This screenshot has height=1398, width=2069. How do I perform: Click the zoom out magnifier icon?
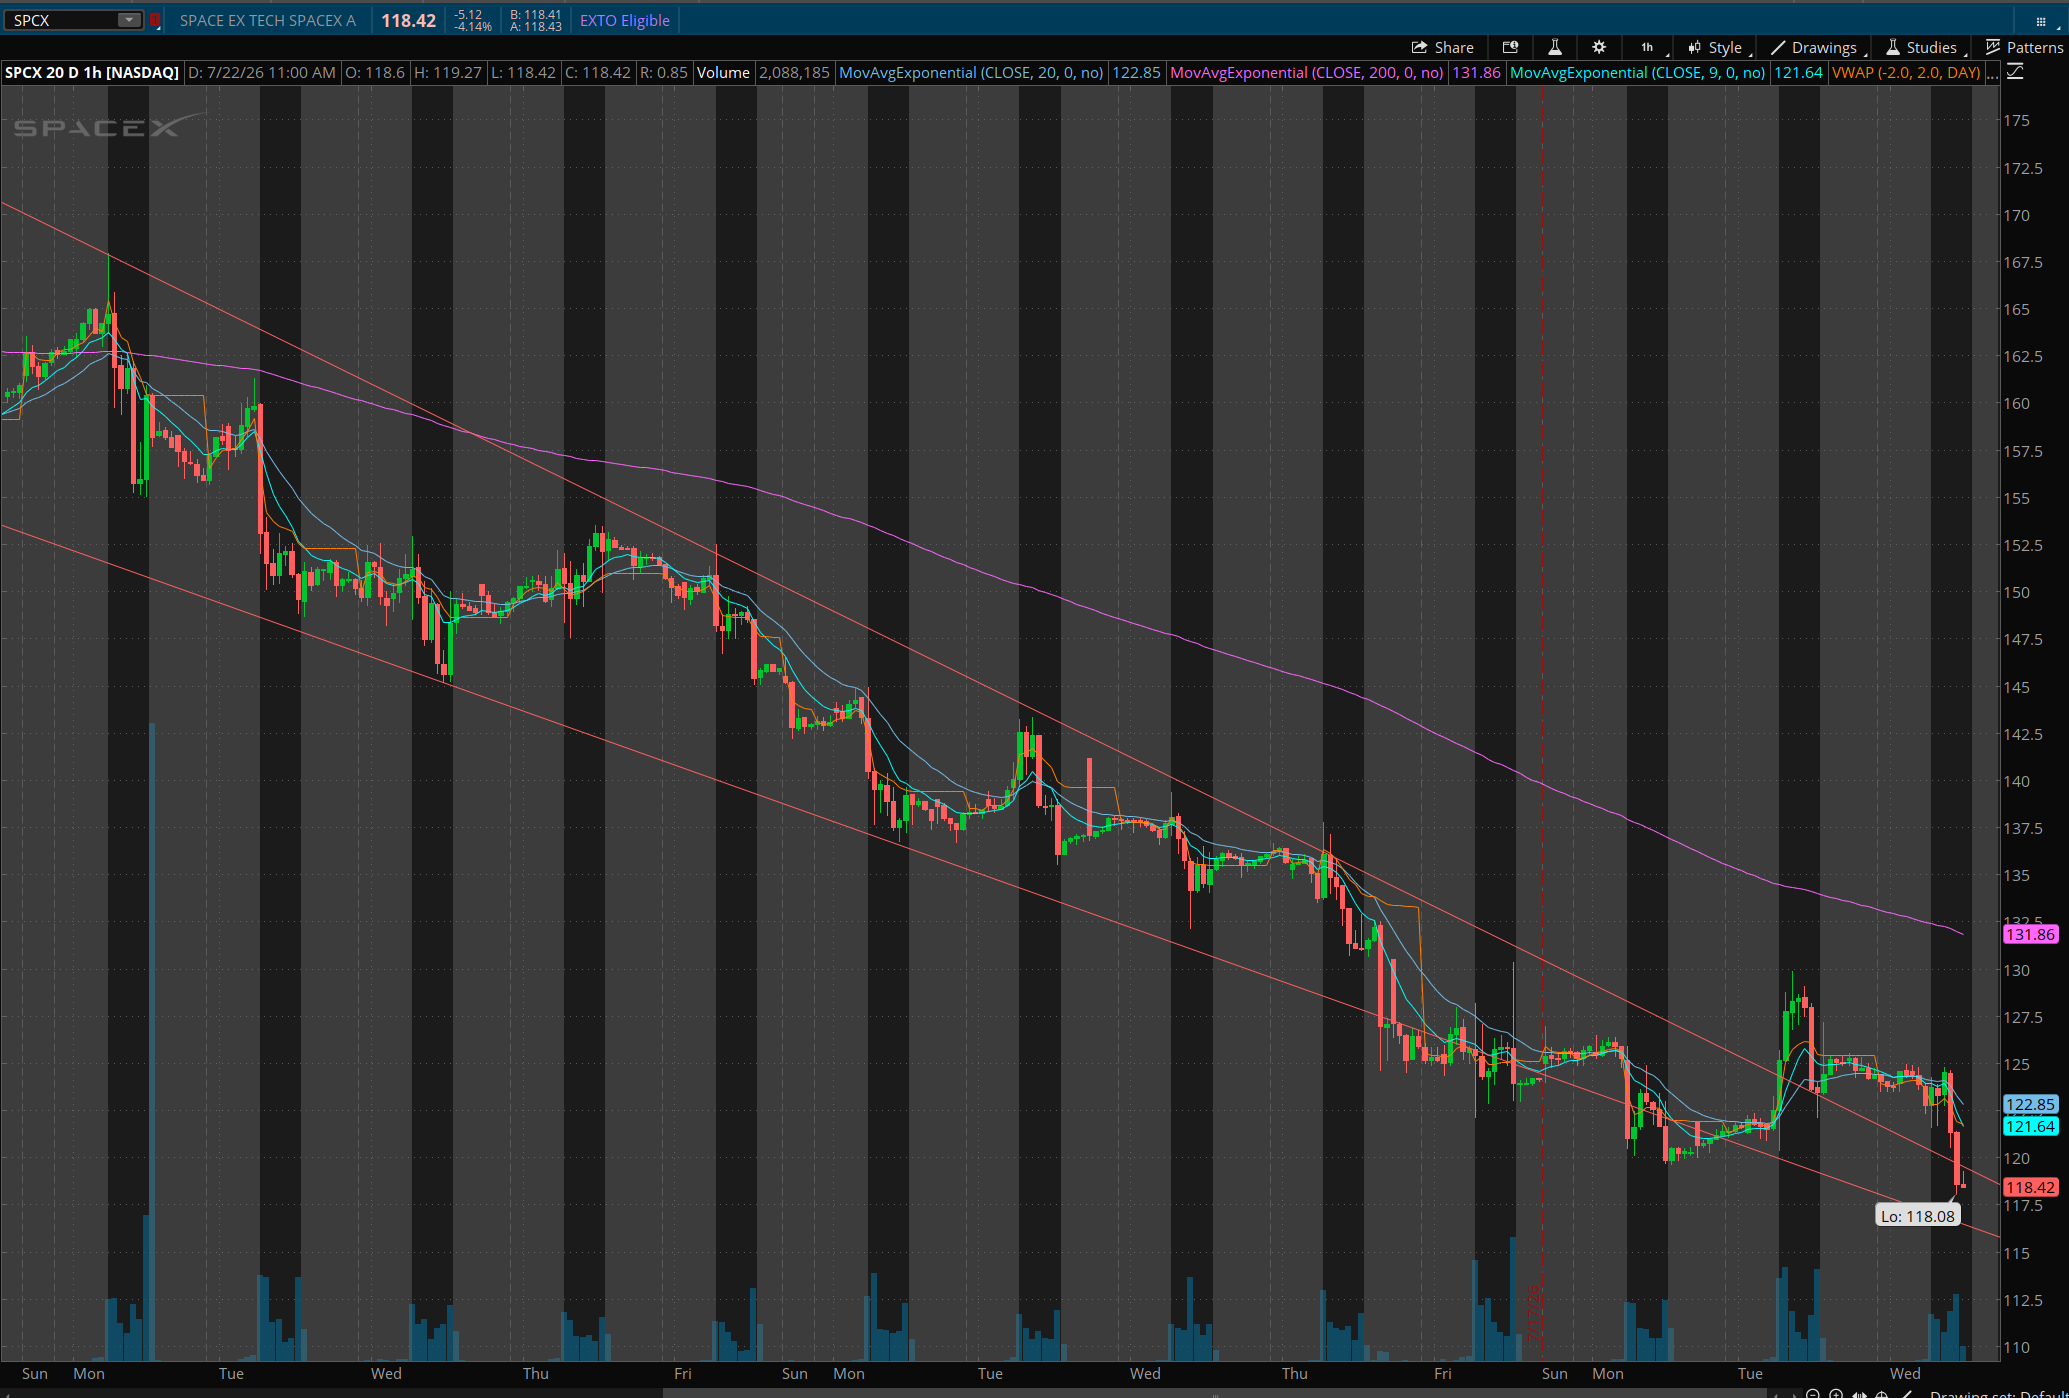(x=1813, y=1394)
